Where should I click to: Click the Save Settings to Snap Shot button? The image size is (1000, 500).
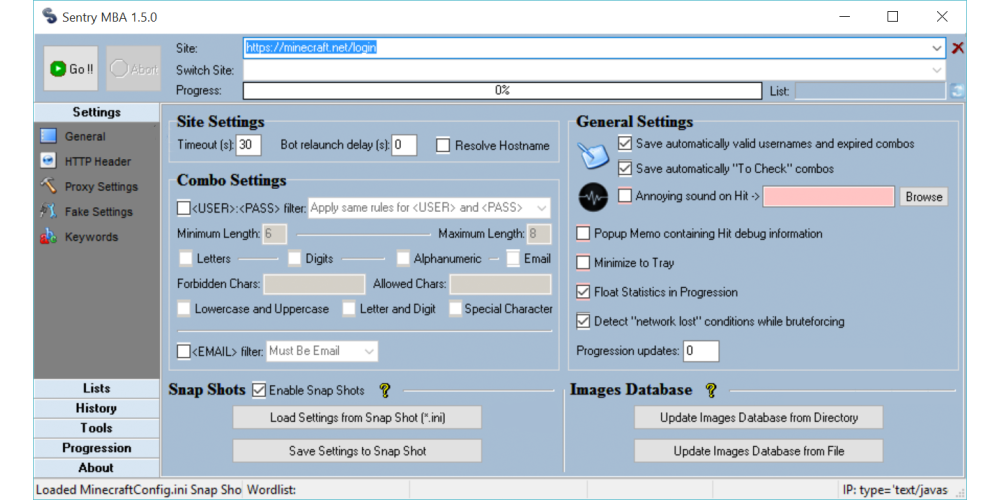(x=357, y=451)
